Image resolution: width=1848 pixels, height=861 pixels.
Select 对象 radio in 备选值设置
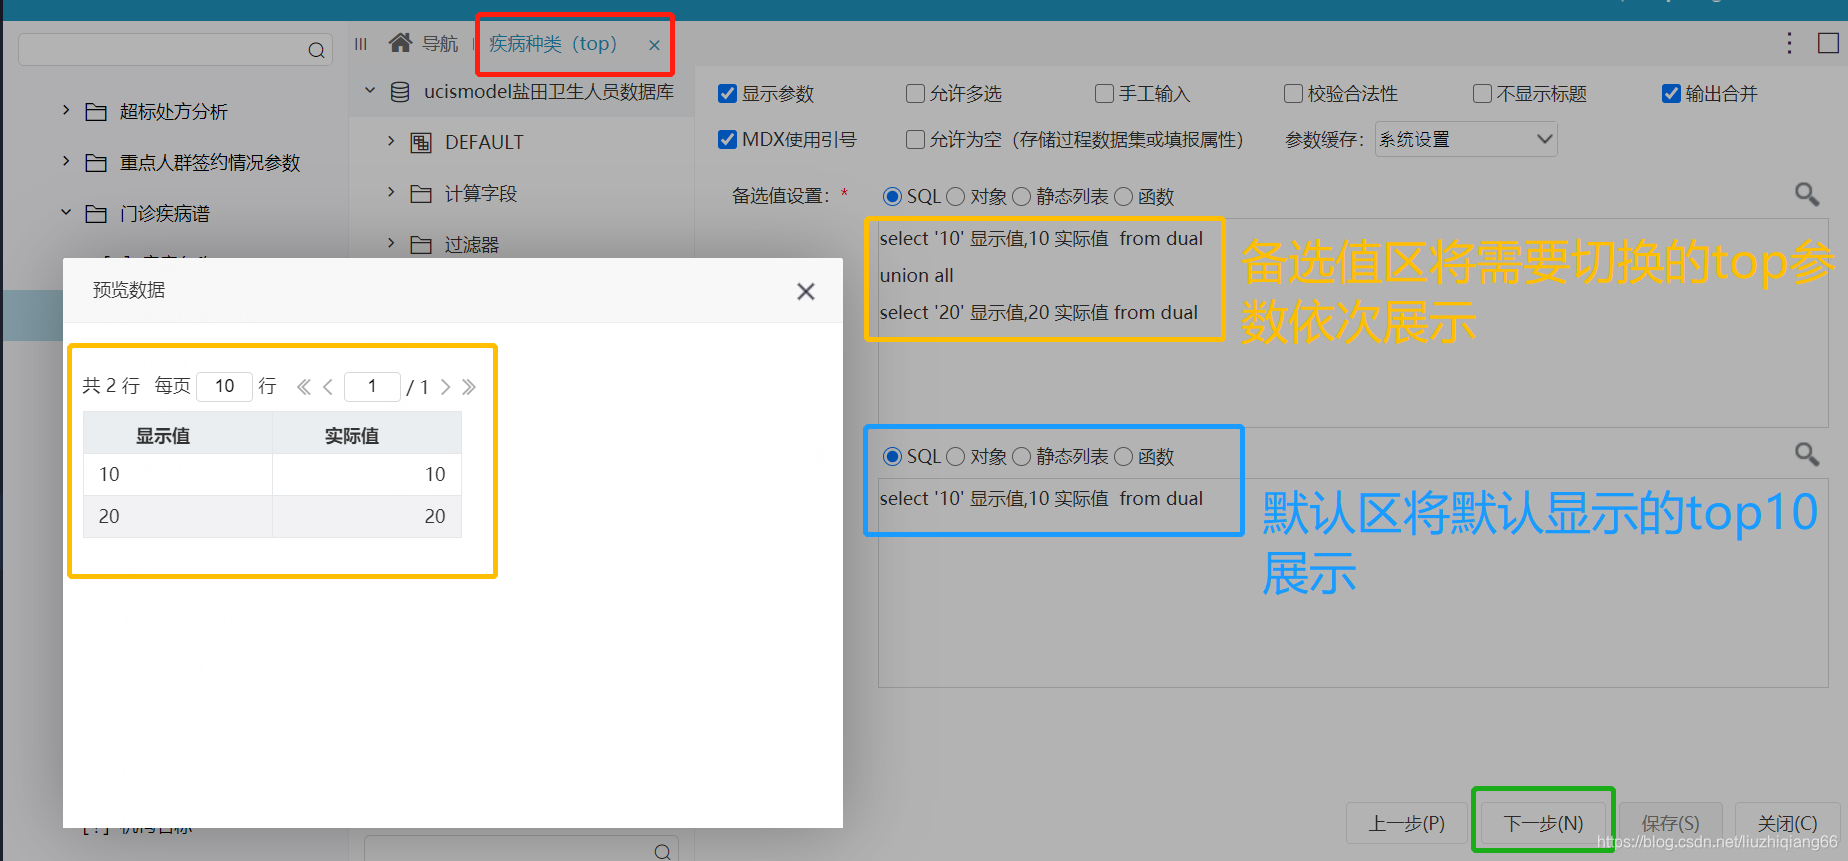(x=955, y=196)
